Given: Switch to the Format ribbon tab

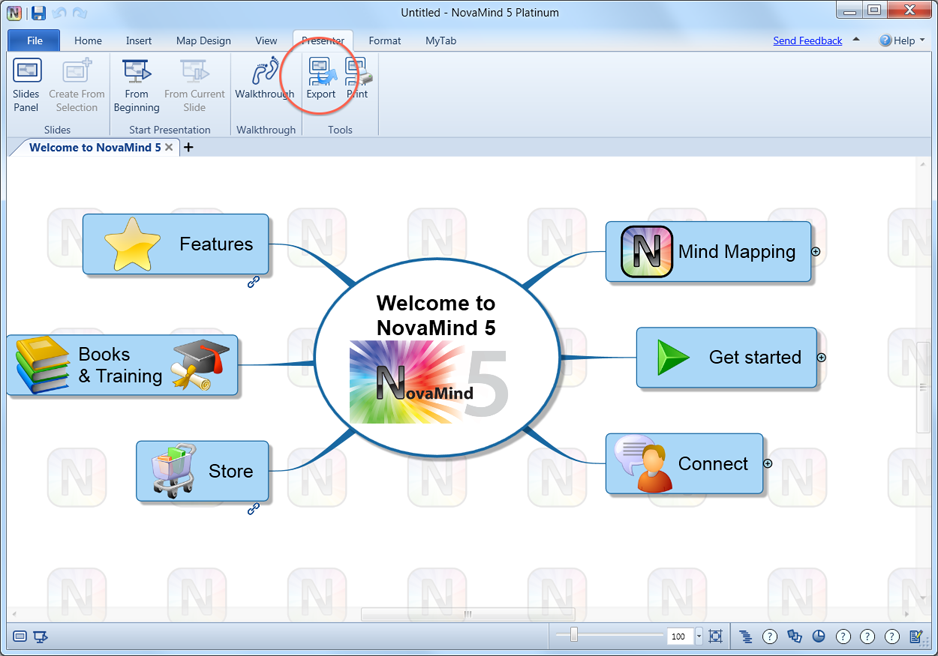Looking at the screenshot, I should [385, 41].
